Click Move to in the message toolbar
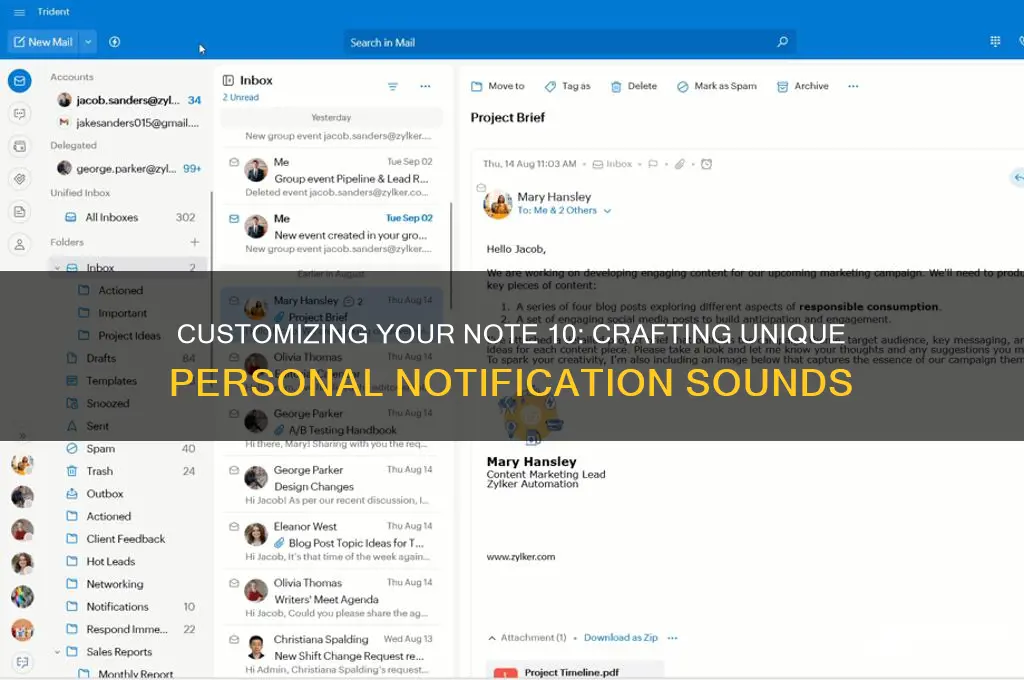 tap(498, 86)
